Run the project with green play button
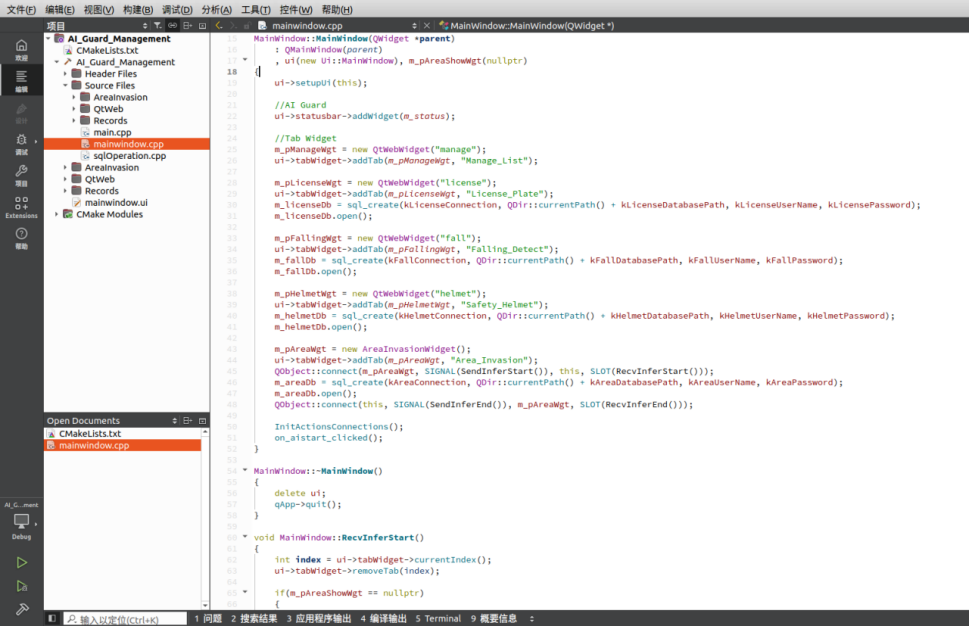The width and height of the screenshot is (970, 627). click(22, 563)
